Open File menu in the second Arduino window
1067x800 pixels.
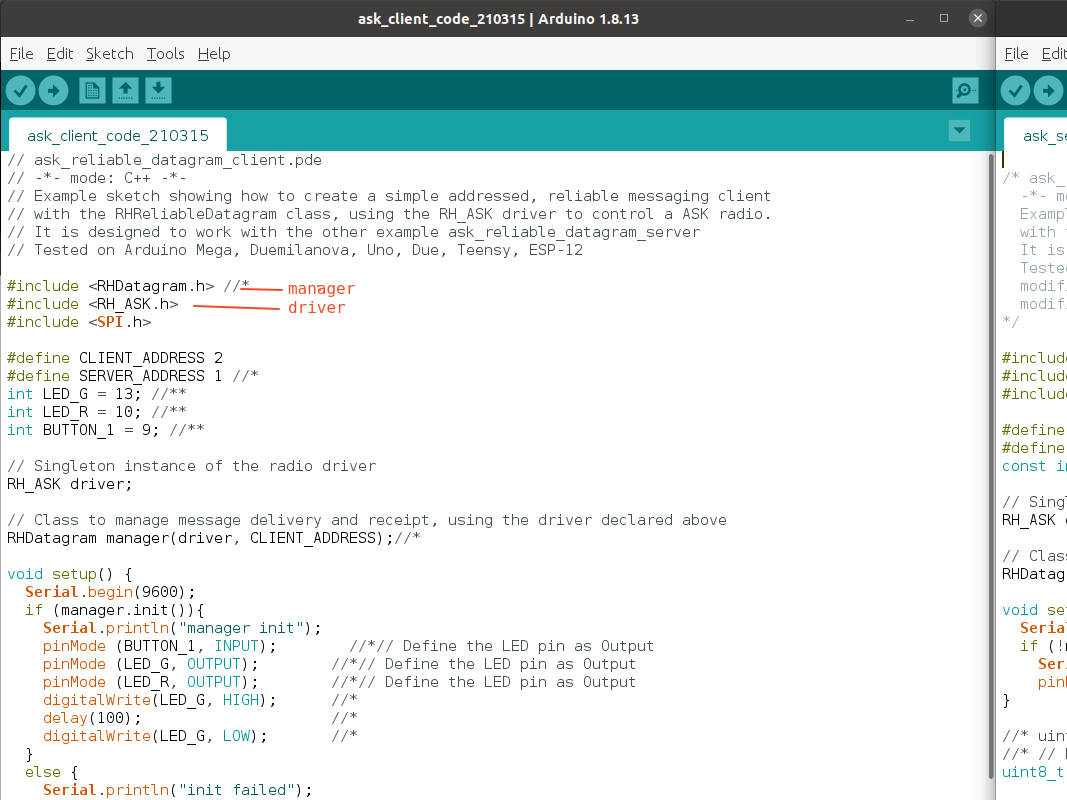(x=1016, y=54)
